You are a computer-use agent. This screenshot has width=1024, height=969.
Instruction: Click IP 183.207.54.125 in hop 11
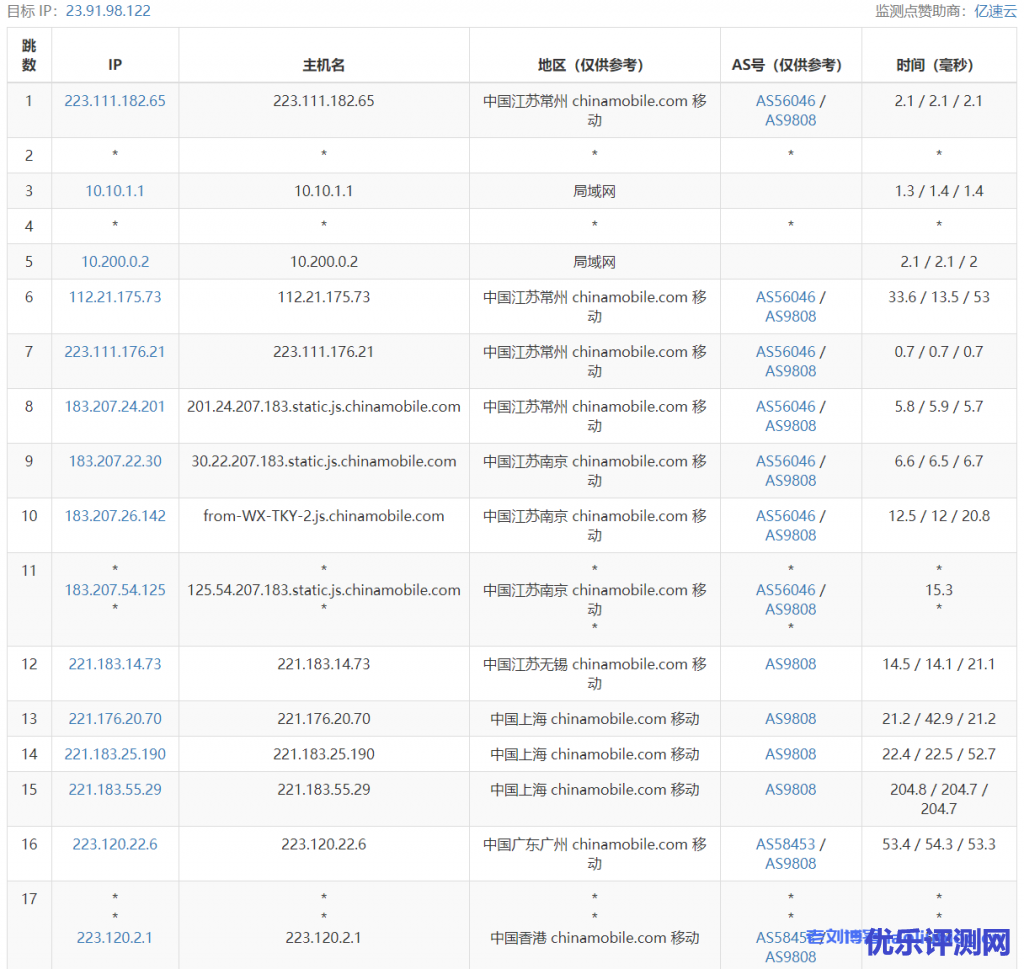click(115, 590)
